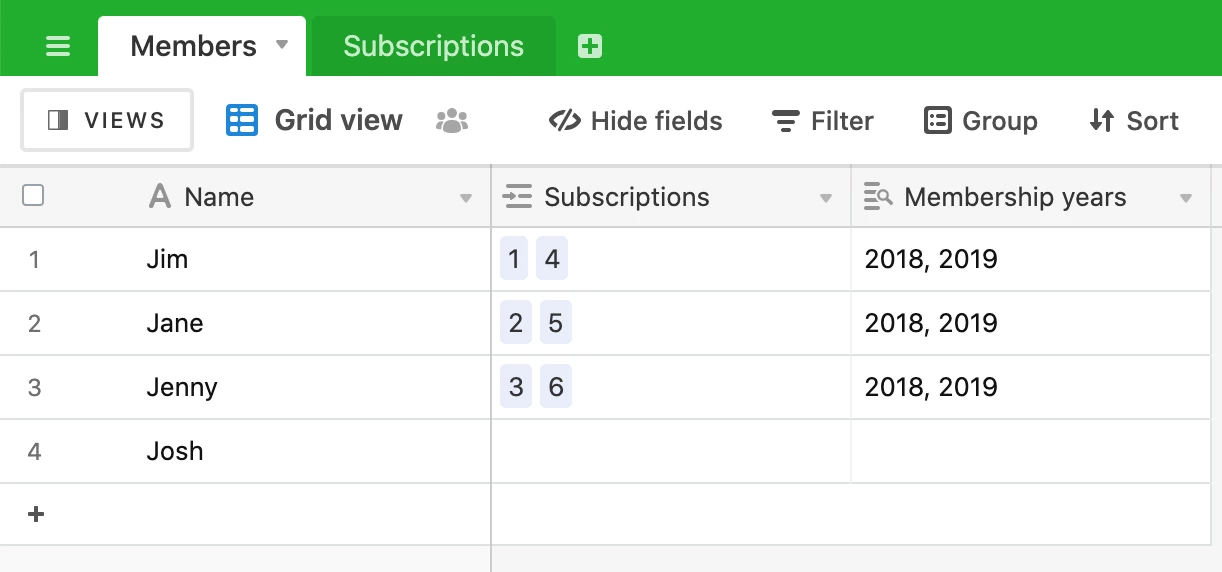This screenshot has height=572, width=1222.
Task: Switch to the Subscriptions table tab
Action: pyautogui.click(x=433, y=46)
